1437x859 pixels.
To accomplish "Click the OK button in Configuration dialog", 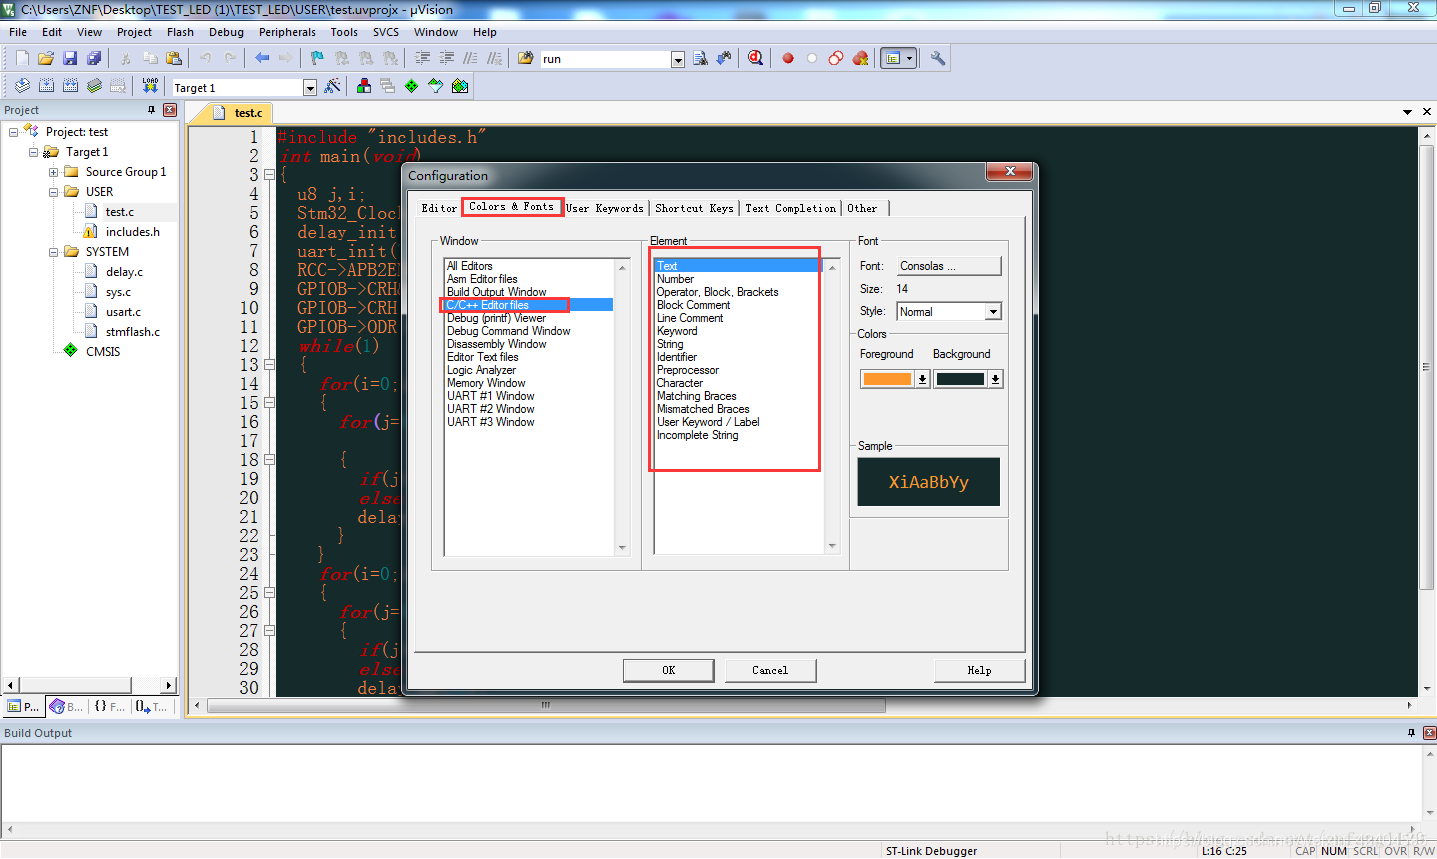I will (669, 670).
